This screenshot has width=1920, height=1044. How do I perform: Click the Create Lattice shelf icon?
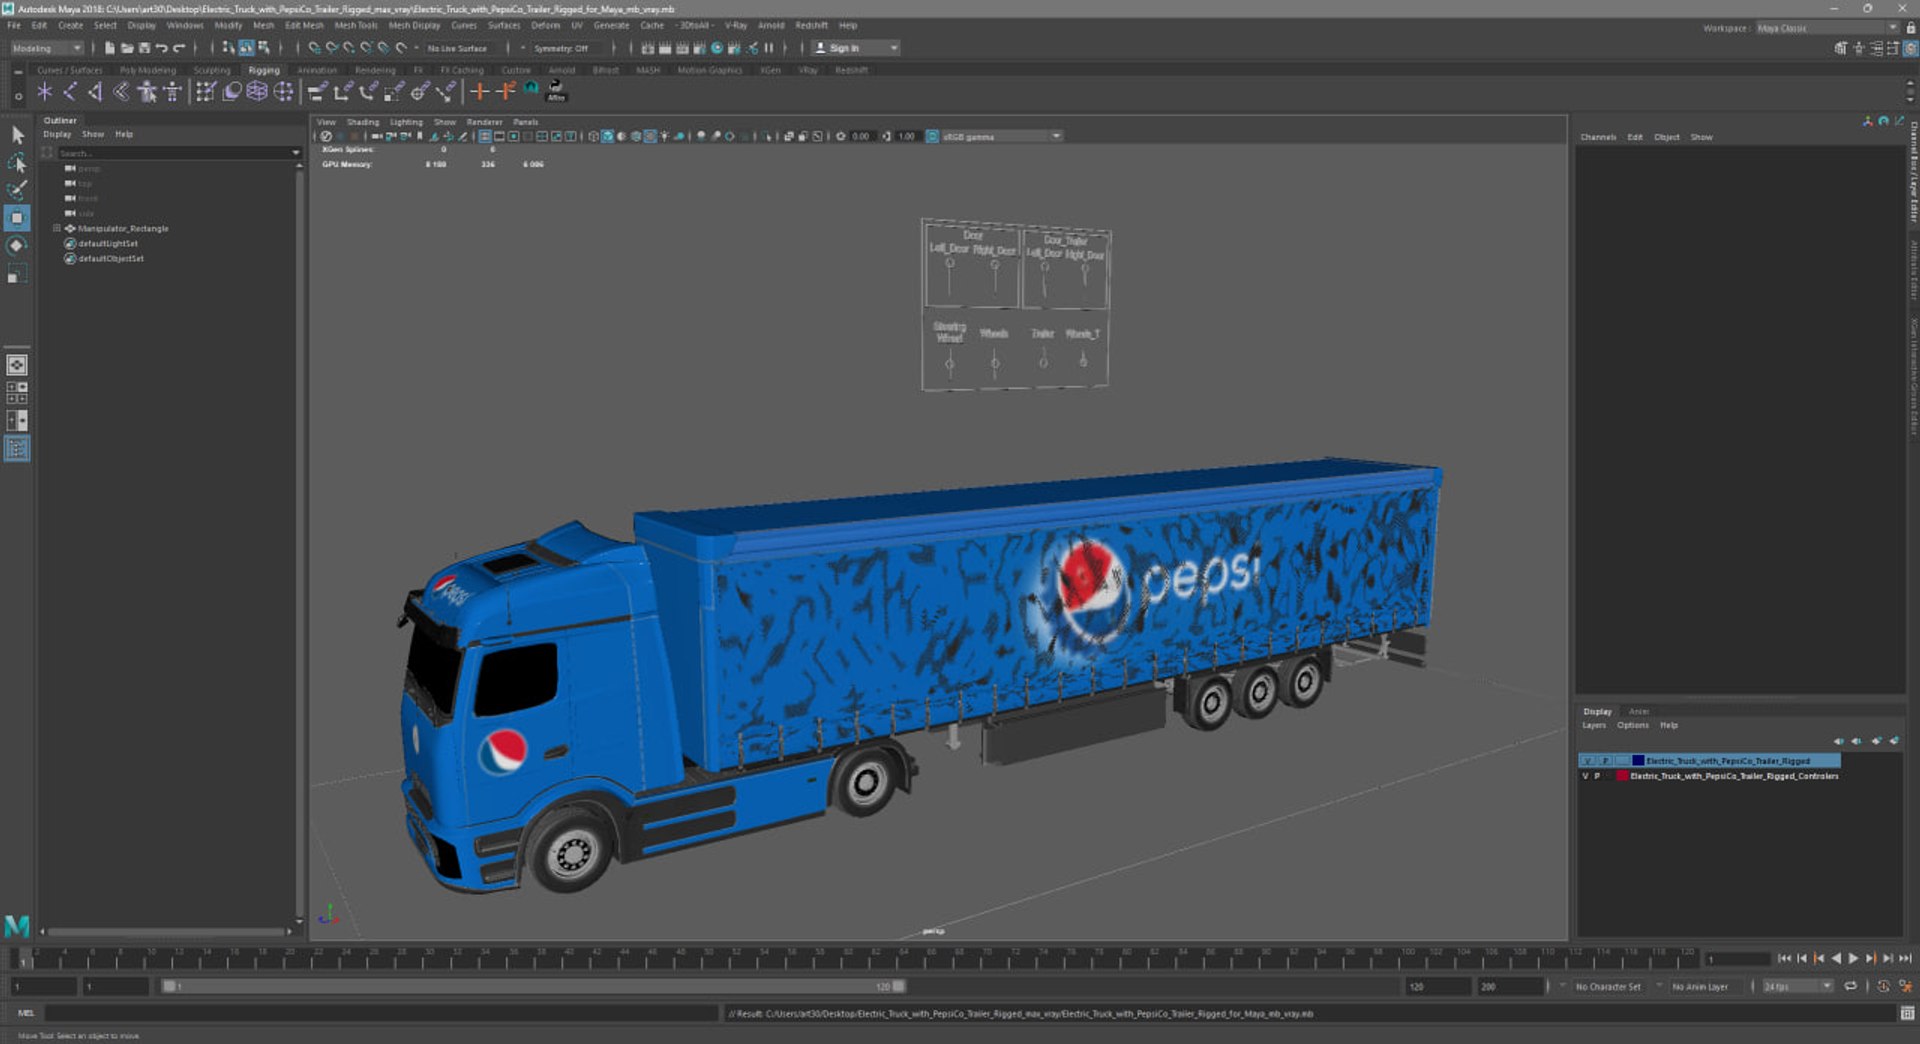point(257,92)
